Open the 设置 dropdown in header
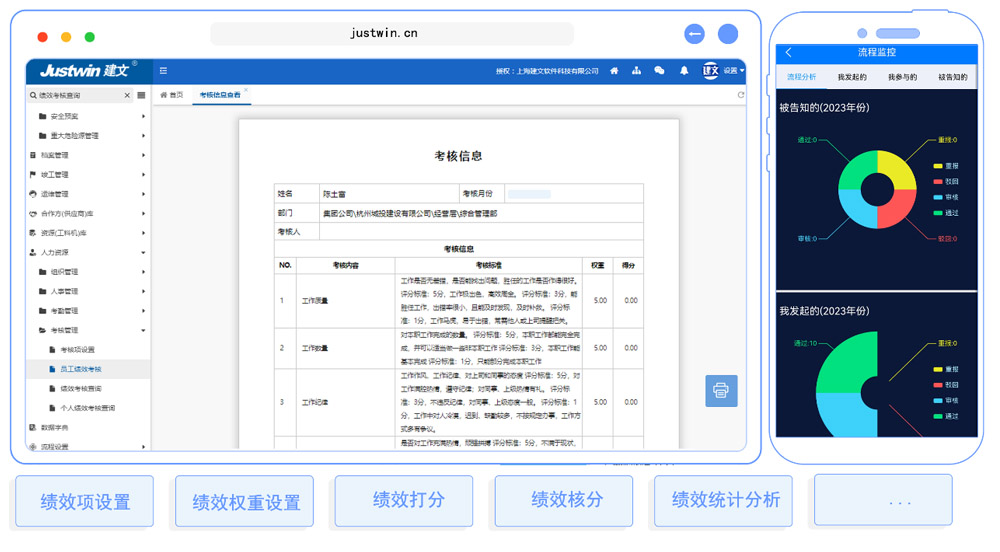Screen dimensions: 1000x552 click(734, 71)
